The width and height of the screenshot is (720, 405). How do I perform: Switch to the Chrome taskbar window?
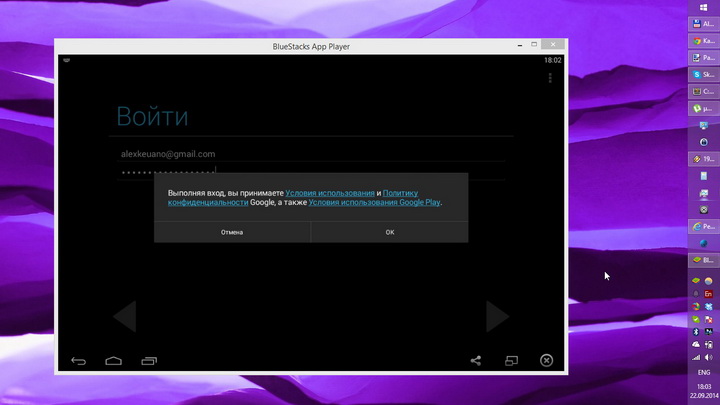(703, 41)
